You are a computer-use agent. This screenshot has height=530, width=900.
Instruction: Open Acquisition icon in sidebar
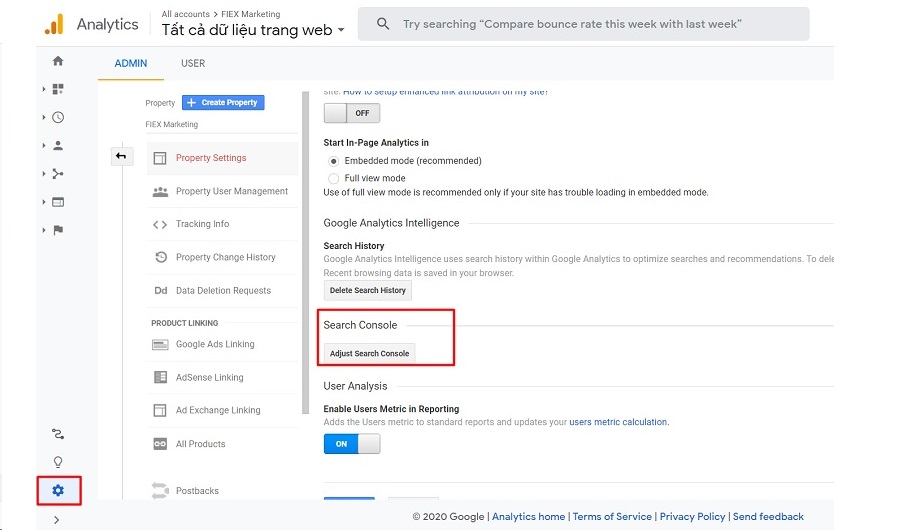pyautogui.click(x=58, y=173)
